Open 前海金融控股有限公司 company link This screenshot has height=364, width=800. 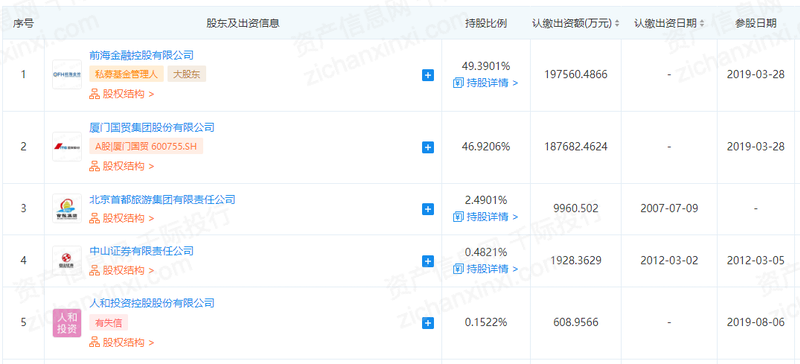pos(141,55)
